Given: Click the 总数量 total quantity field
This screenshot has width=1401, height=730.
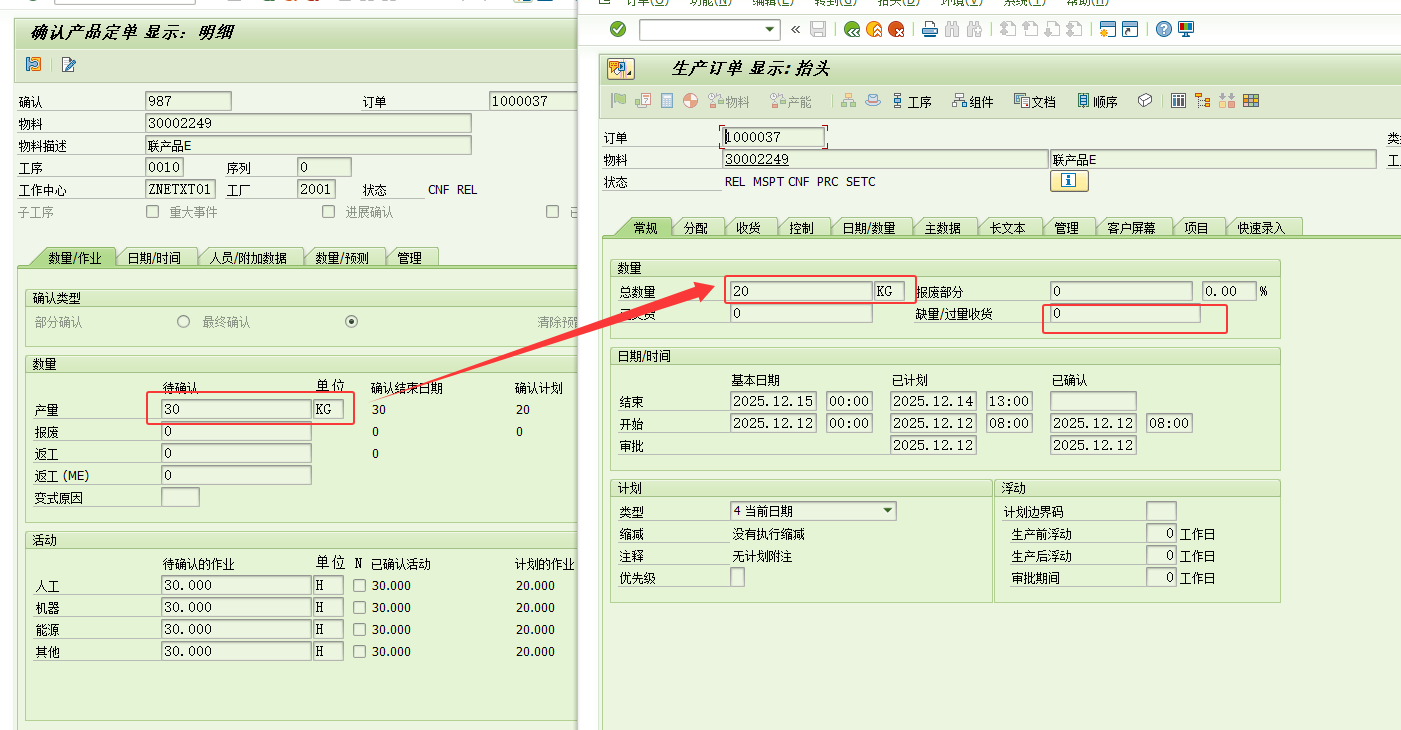Looking at the screenshot, I should 800,291.
